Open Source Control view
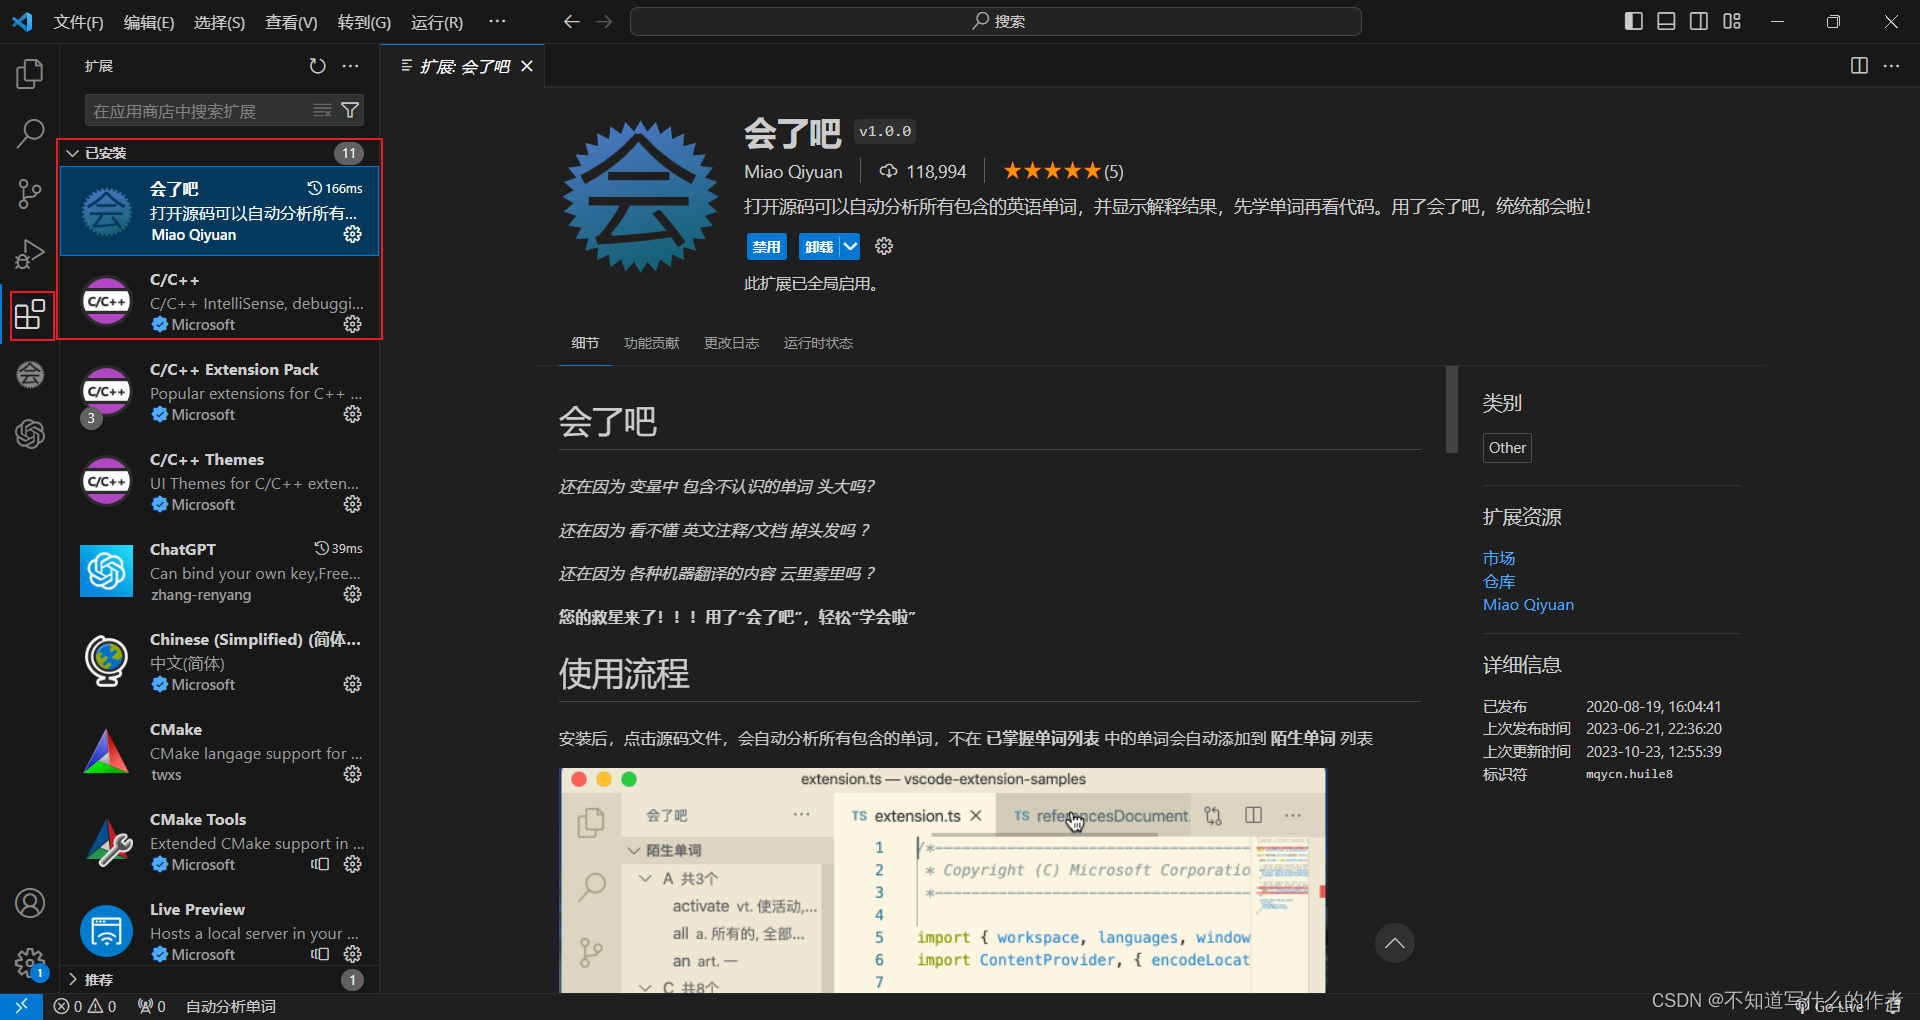This screenshot has width=1920, height=1020. pyautogui.click(x=30, y=194)
